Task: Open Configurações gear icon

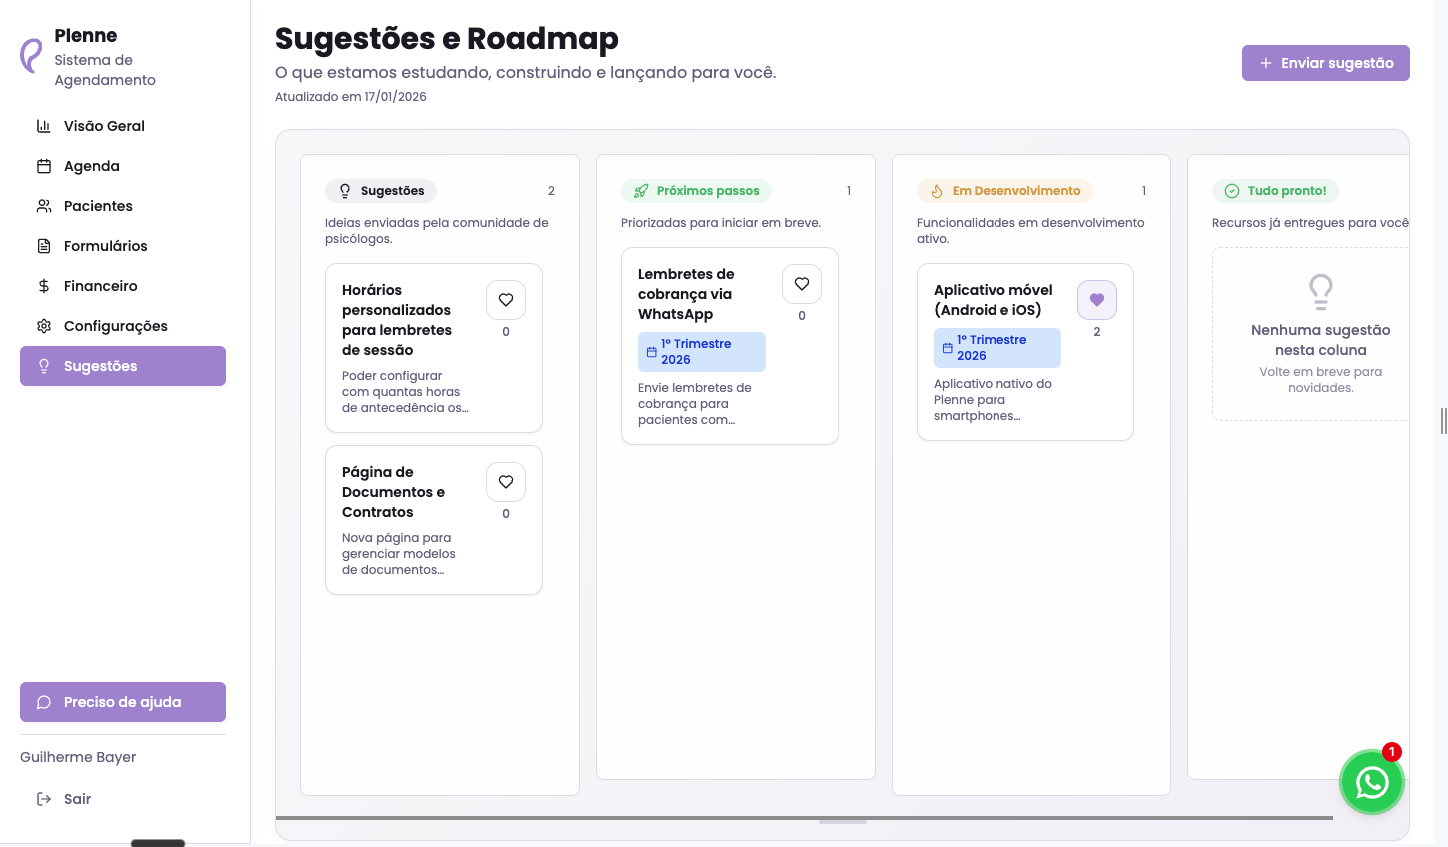Action: (x=43, y=326)
